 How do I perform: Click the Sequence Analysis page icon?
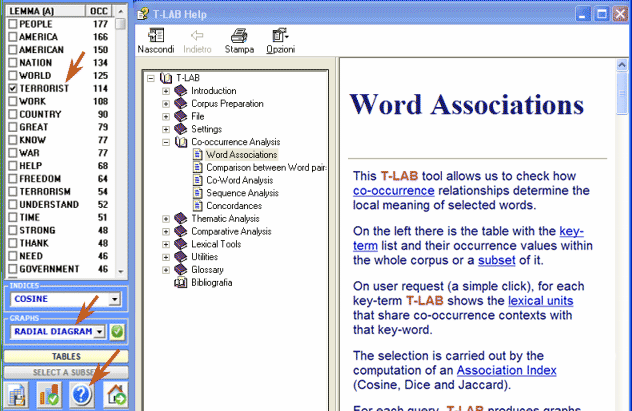point(198,193)
